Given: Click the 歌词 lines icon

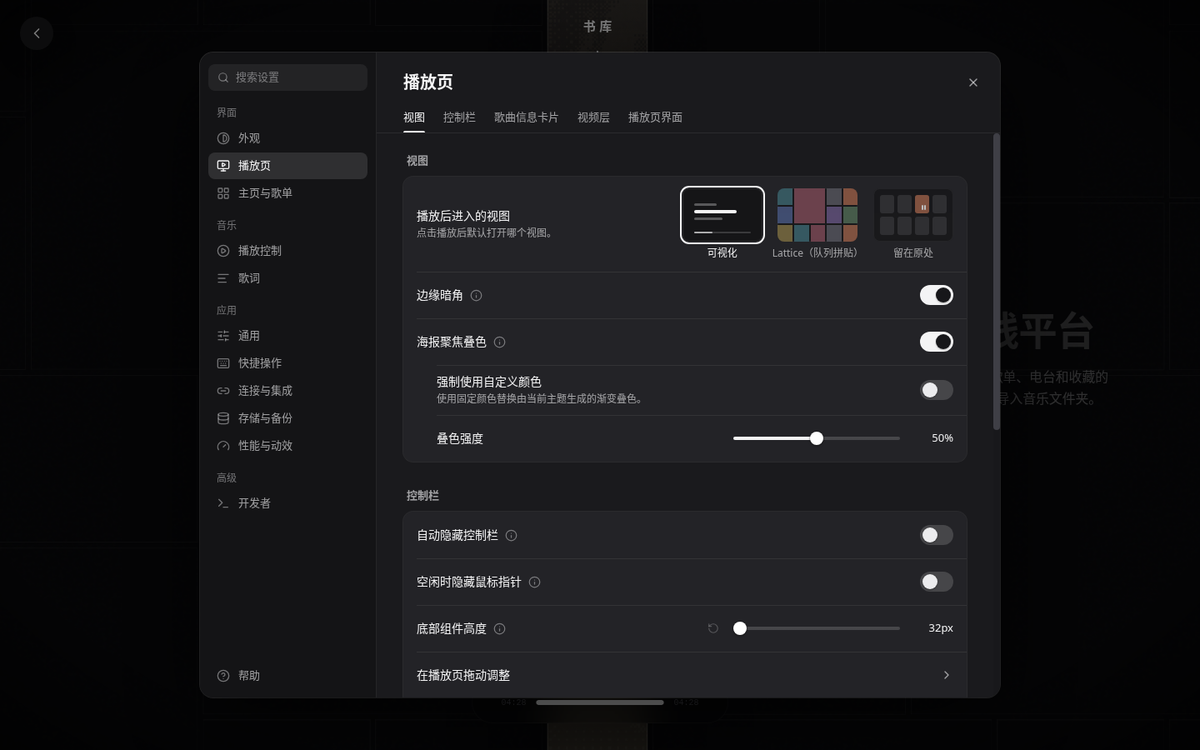Looking at the screenshot, I should (x=223, y=278).
